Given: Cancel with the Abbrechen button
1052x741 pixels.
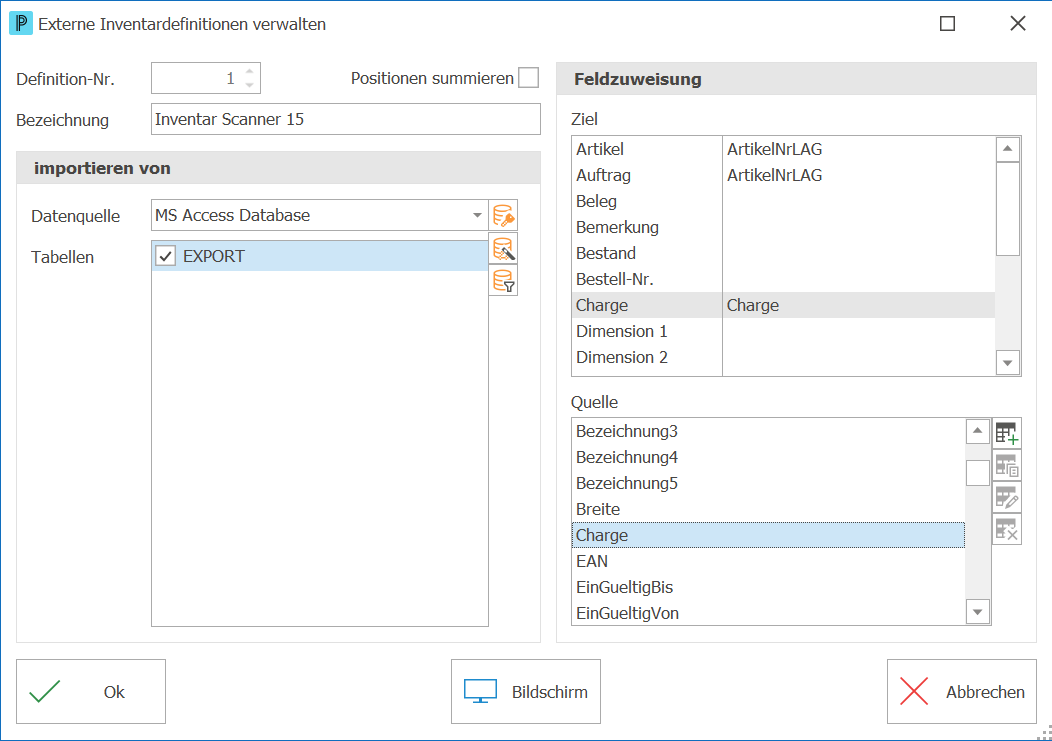Looking at the screenshot, I should [x=961, y=691].
